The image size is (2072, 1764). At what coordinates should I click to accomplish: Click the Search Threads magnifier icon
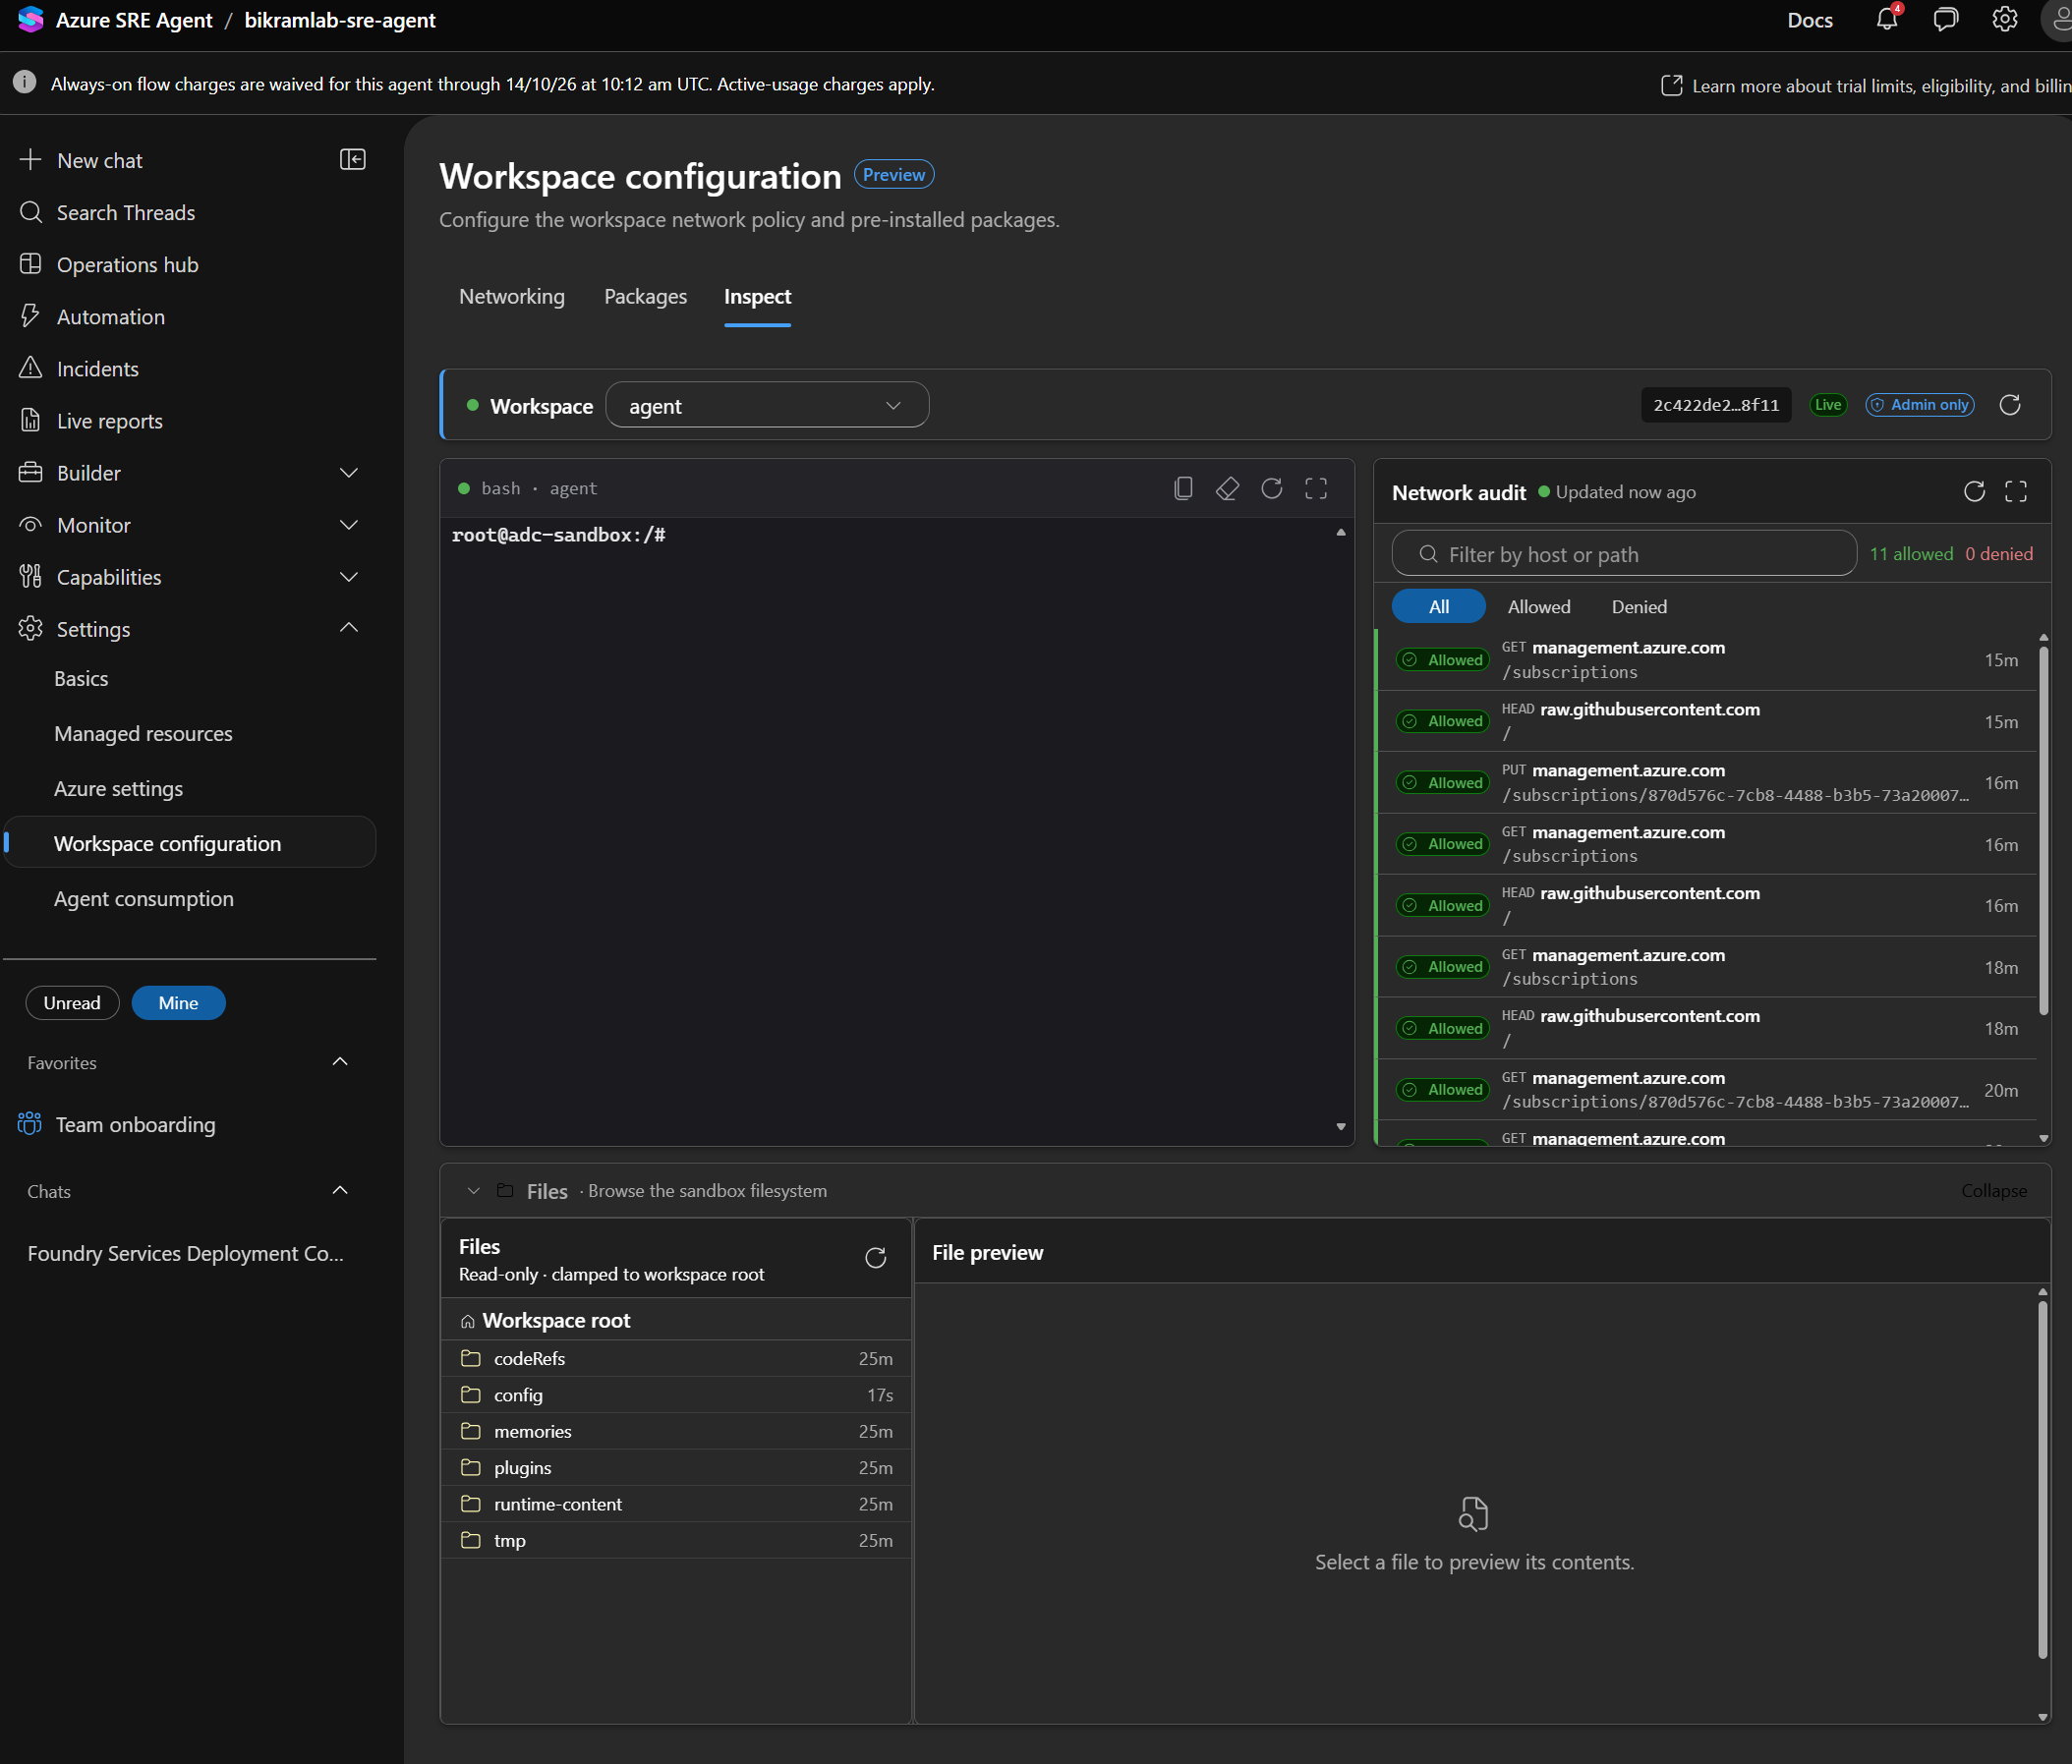31,212
